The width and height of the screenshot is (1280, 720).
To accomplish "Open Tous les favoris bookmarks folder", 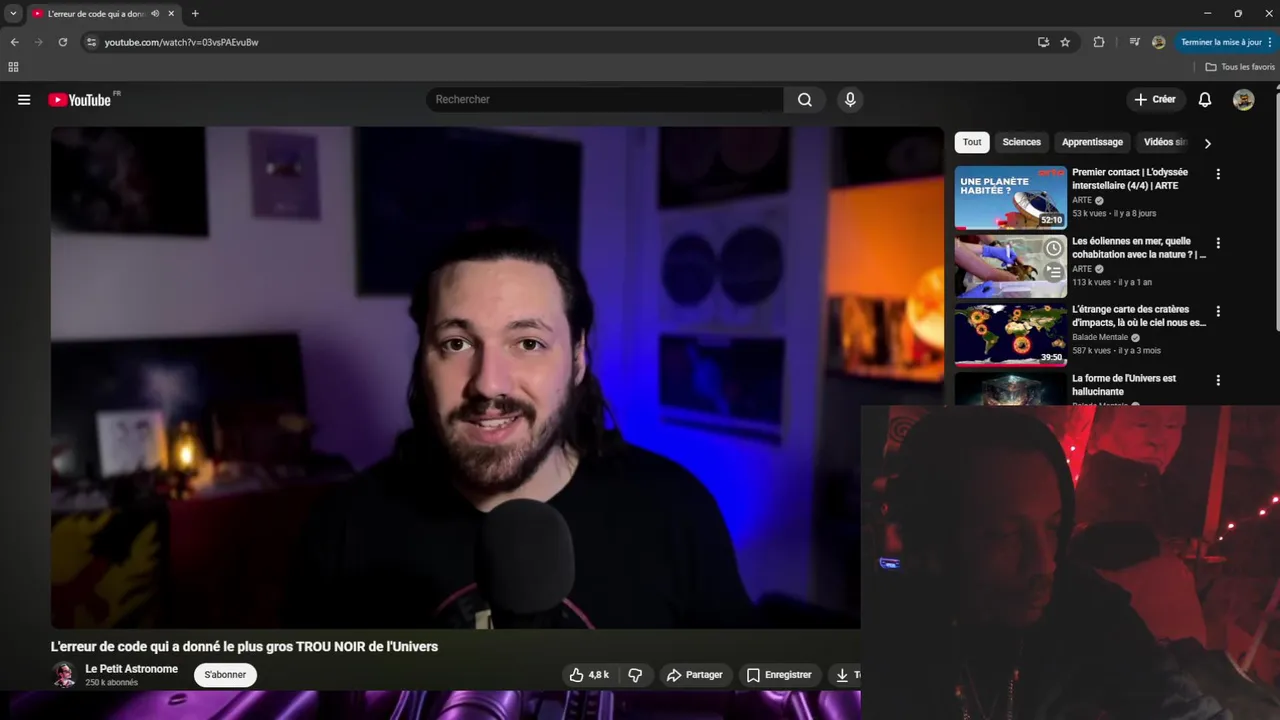I will coord(1240,67).
